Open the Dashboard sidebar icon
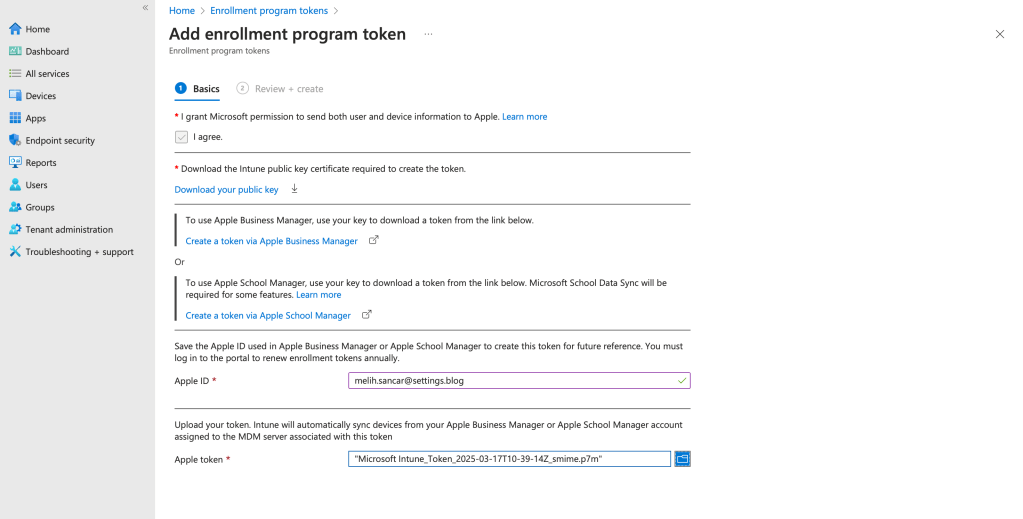The image size is (1023, 519). tap(15, 51)
